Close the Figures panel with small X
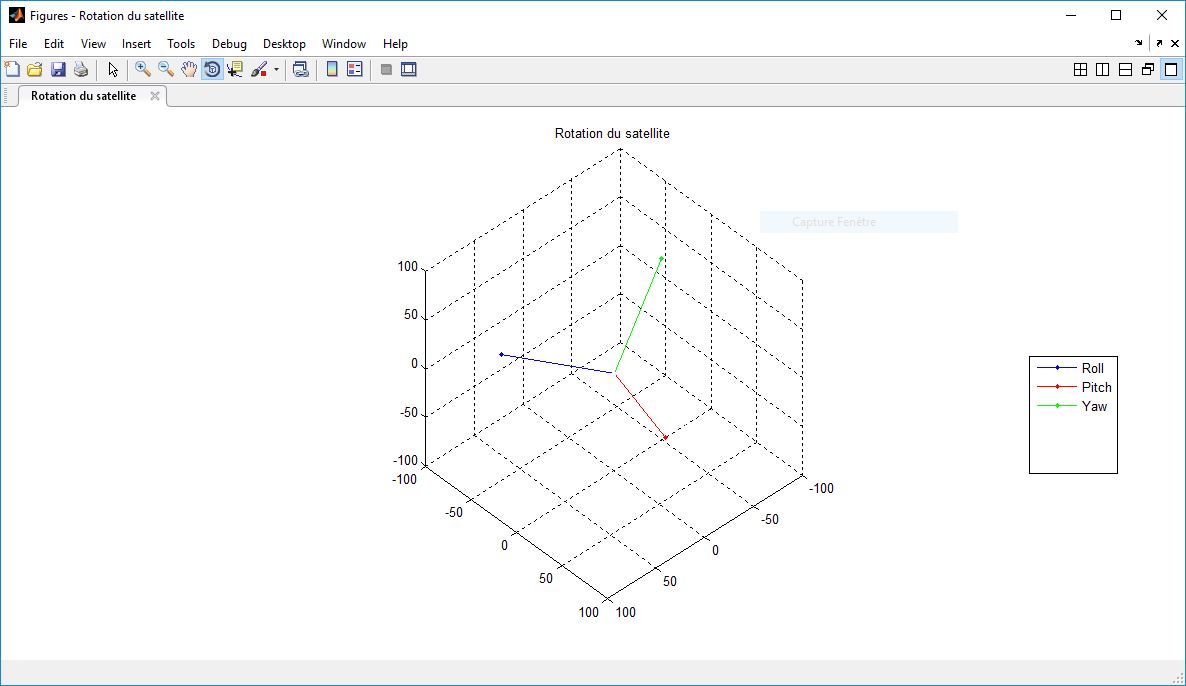The width and height of the screenshot is (1186, 686). [1175, 43]
